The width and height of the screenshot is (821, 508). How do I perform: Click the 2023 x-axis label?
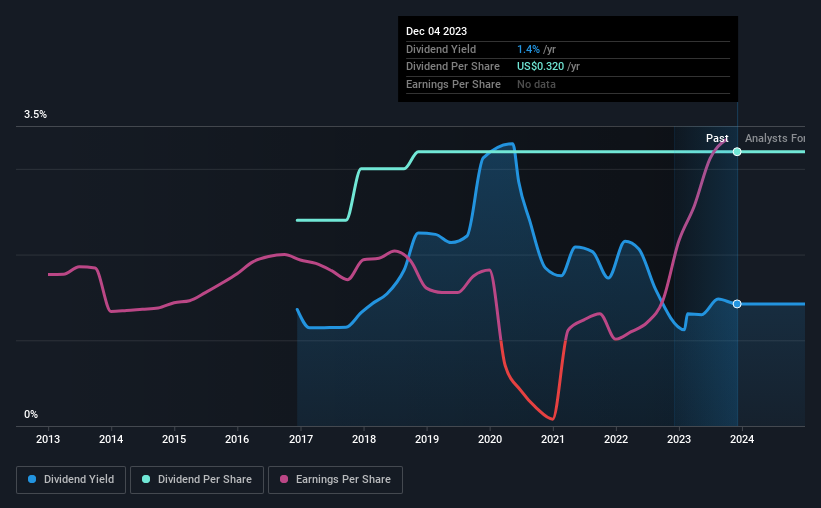click(679, 439)
